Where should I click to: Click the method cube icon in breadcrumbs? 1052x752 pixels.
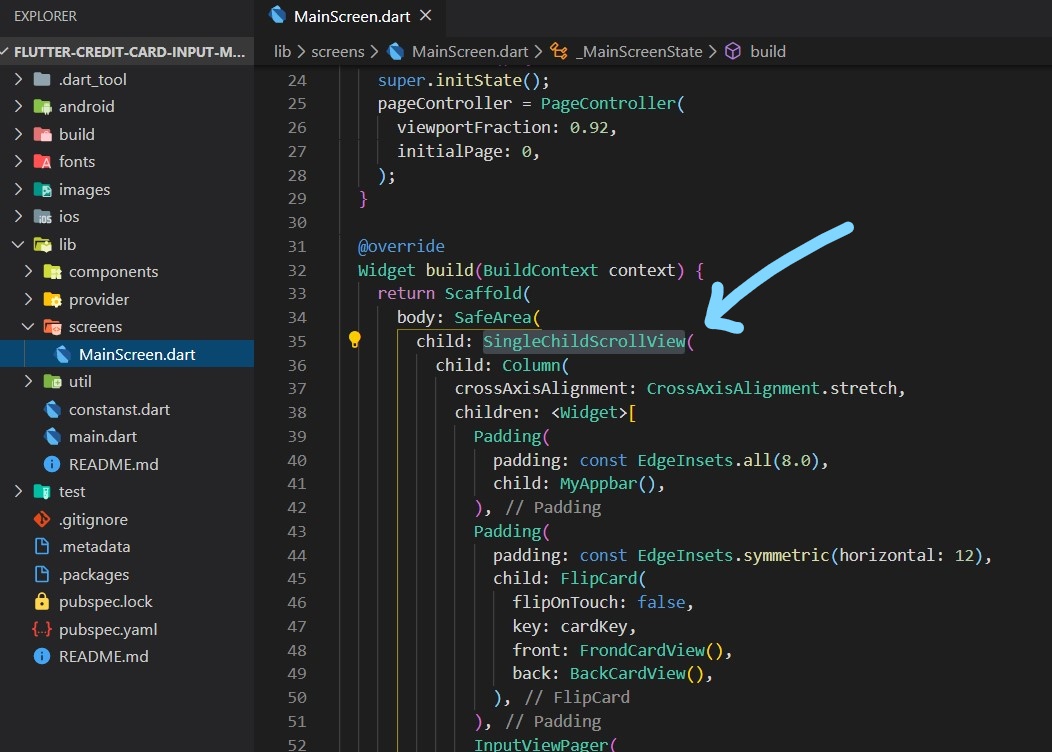coord(733,51)
